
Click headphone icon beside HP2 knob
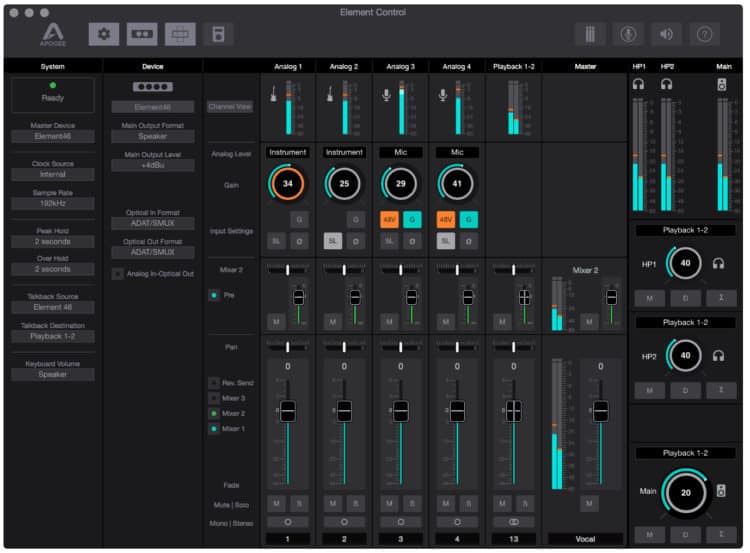pos(718,356)
